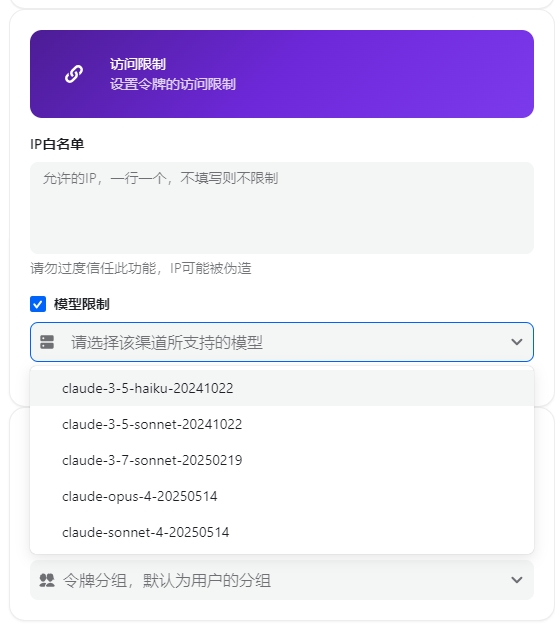Click the model search input placeholder text
This screenshot has height=629, width=555.
(167, 342)
